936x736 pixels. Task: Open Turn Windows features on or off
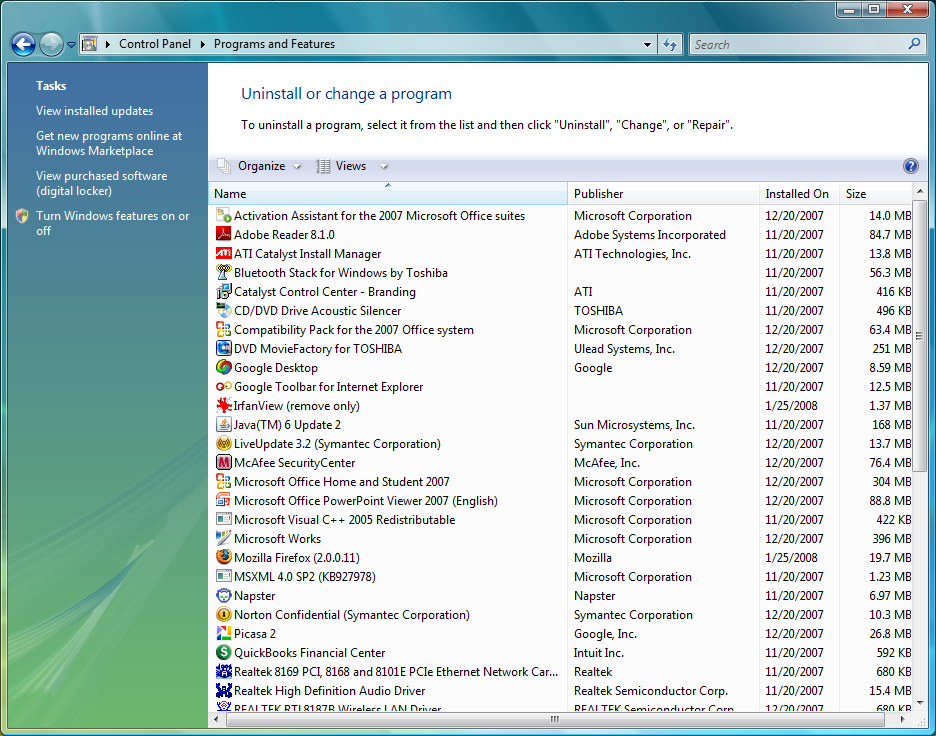pyautogui.click(x=112, y=223)
